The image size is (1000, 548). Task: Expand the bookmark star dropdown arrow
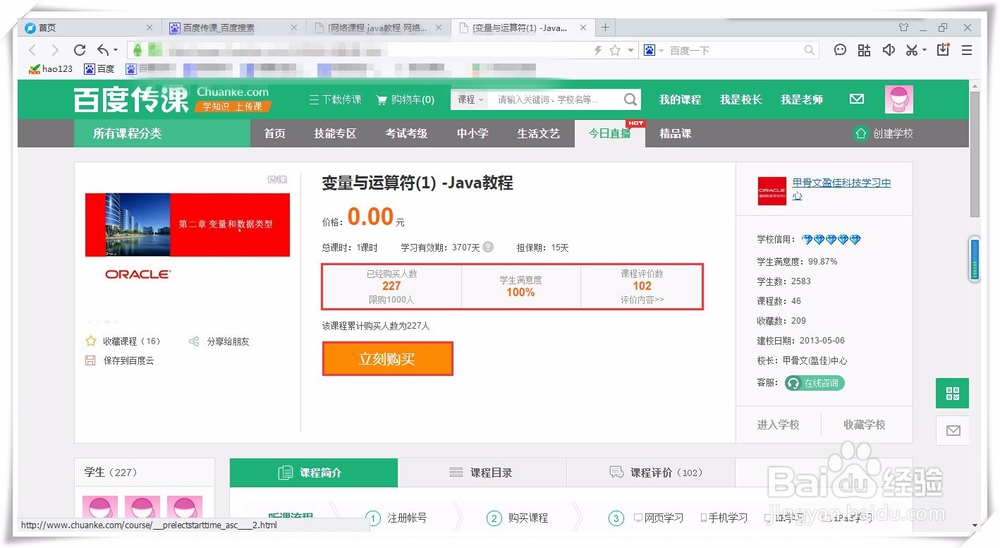pos(631,50)
